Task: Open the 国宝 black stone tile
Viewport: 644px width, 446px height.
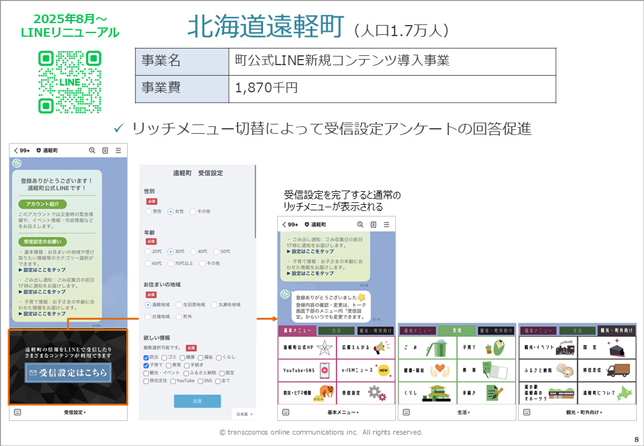Action: click(607, 347)
